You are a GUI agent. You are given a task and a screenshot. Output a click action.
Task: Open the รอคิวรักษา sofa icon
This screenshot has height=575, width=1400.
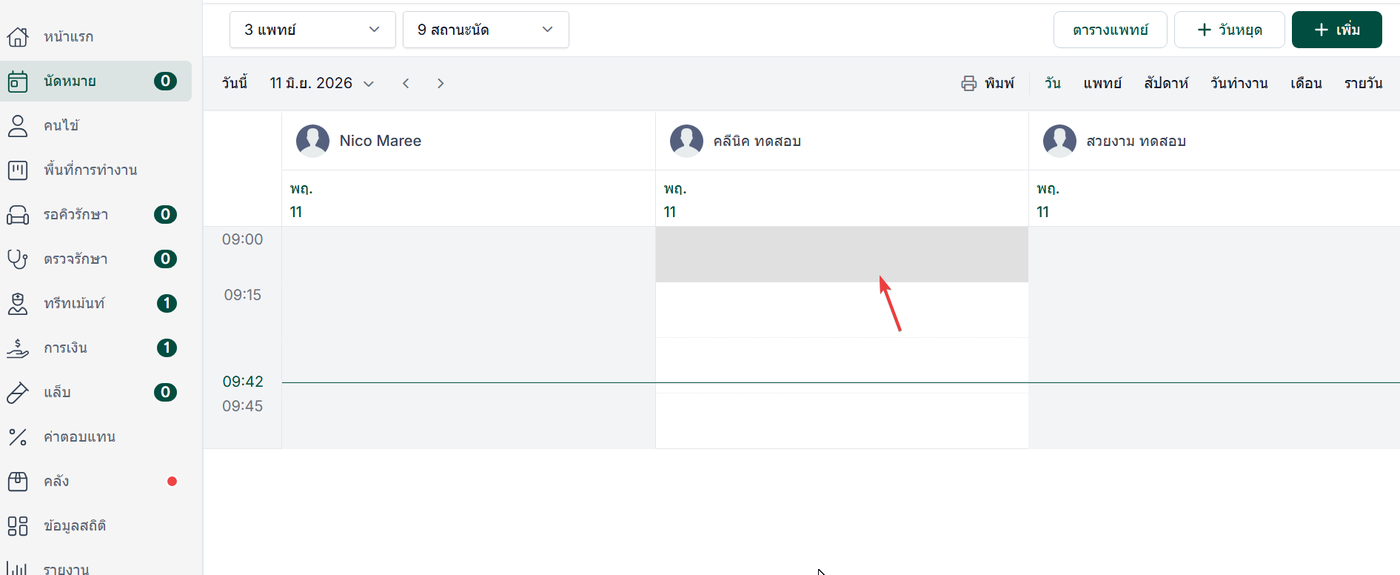17,215
